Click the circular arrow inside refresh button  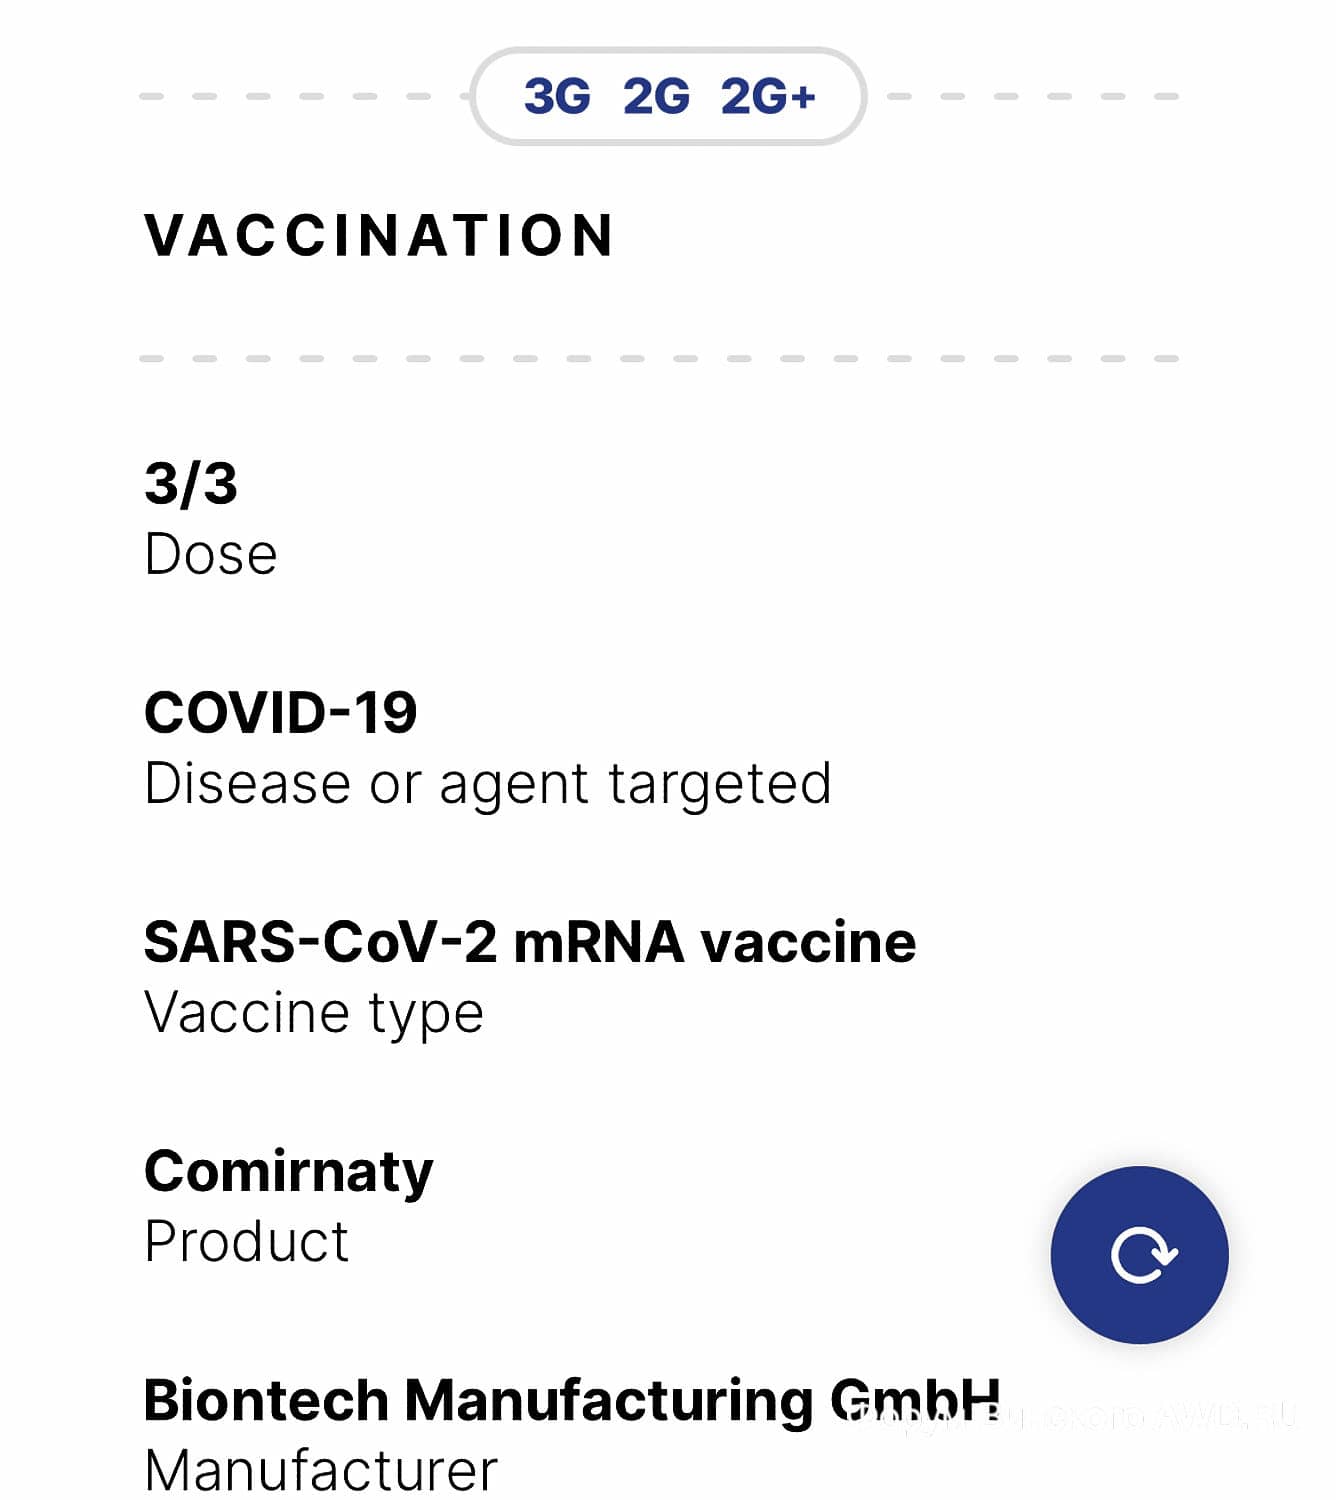click(x=1144, y=1256)
